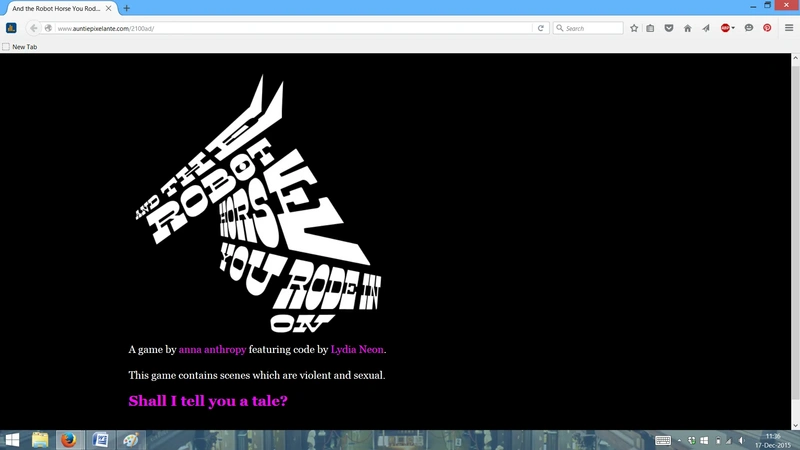Open the bookmarks list clipboard icon
Screen dimensions: 800x450
click(650, 28)
